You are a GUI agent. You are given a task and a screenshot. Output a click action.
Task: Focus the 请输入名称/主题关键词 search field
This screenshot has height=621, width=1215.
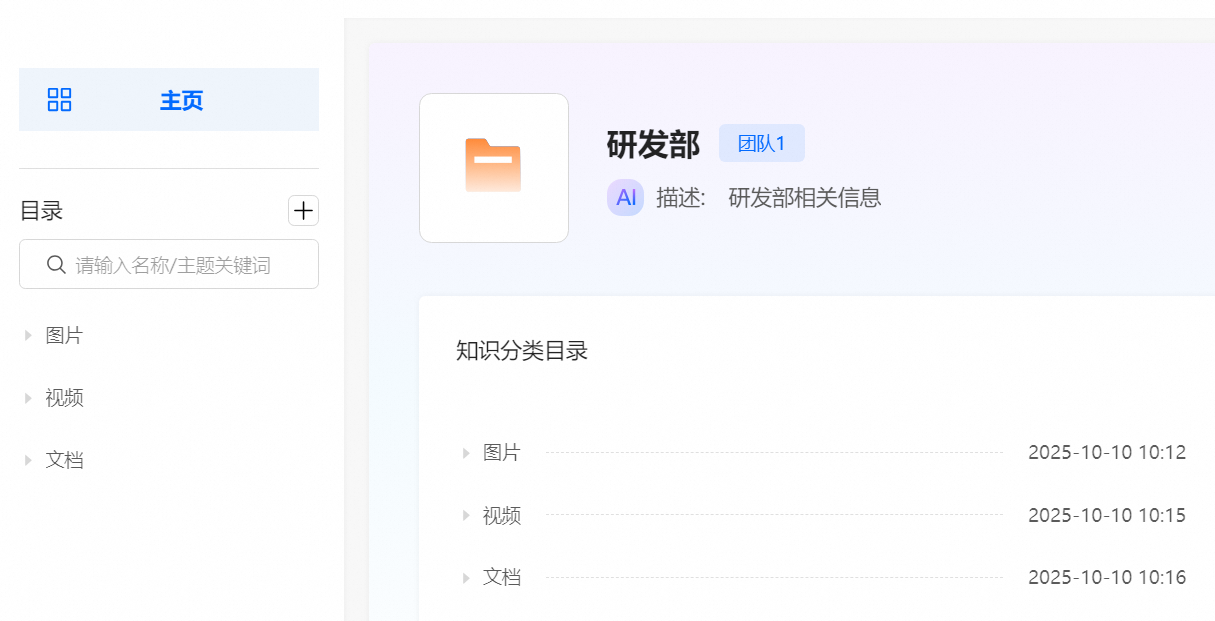coord(169,264)
